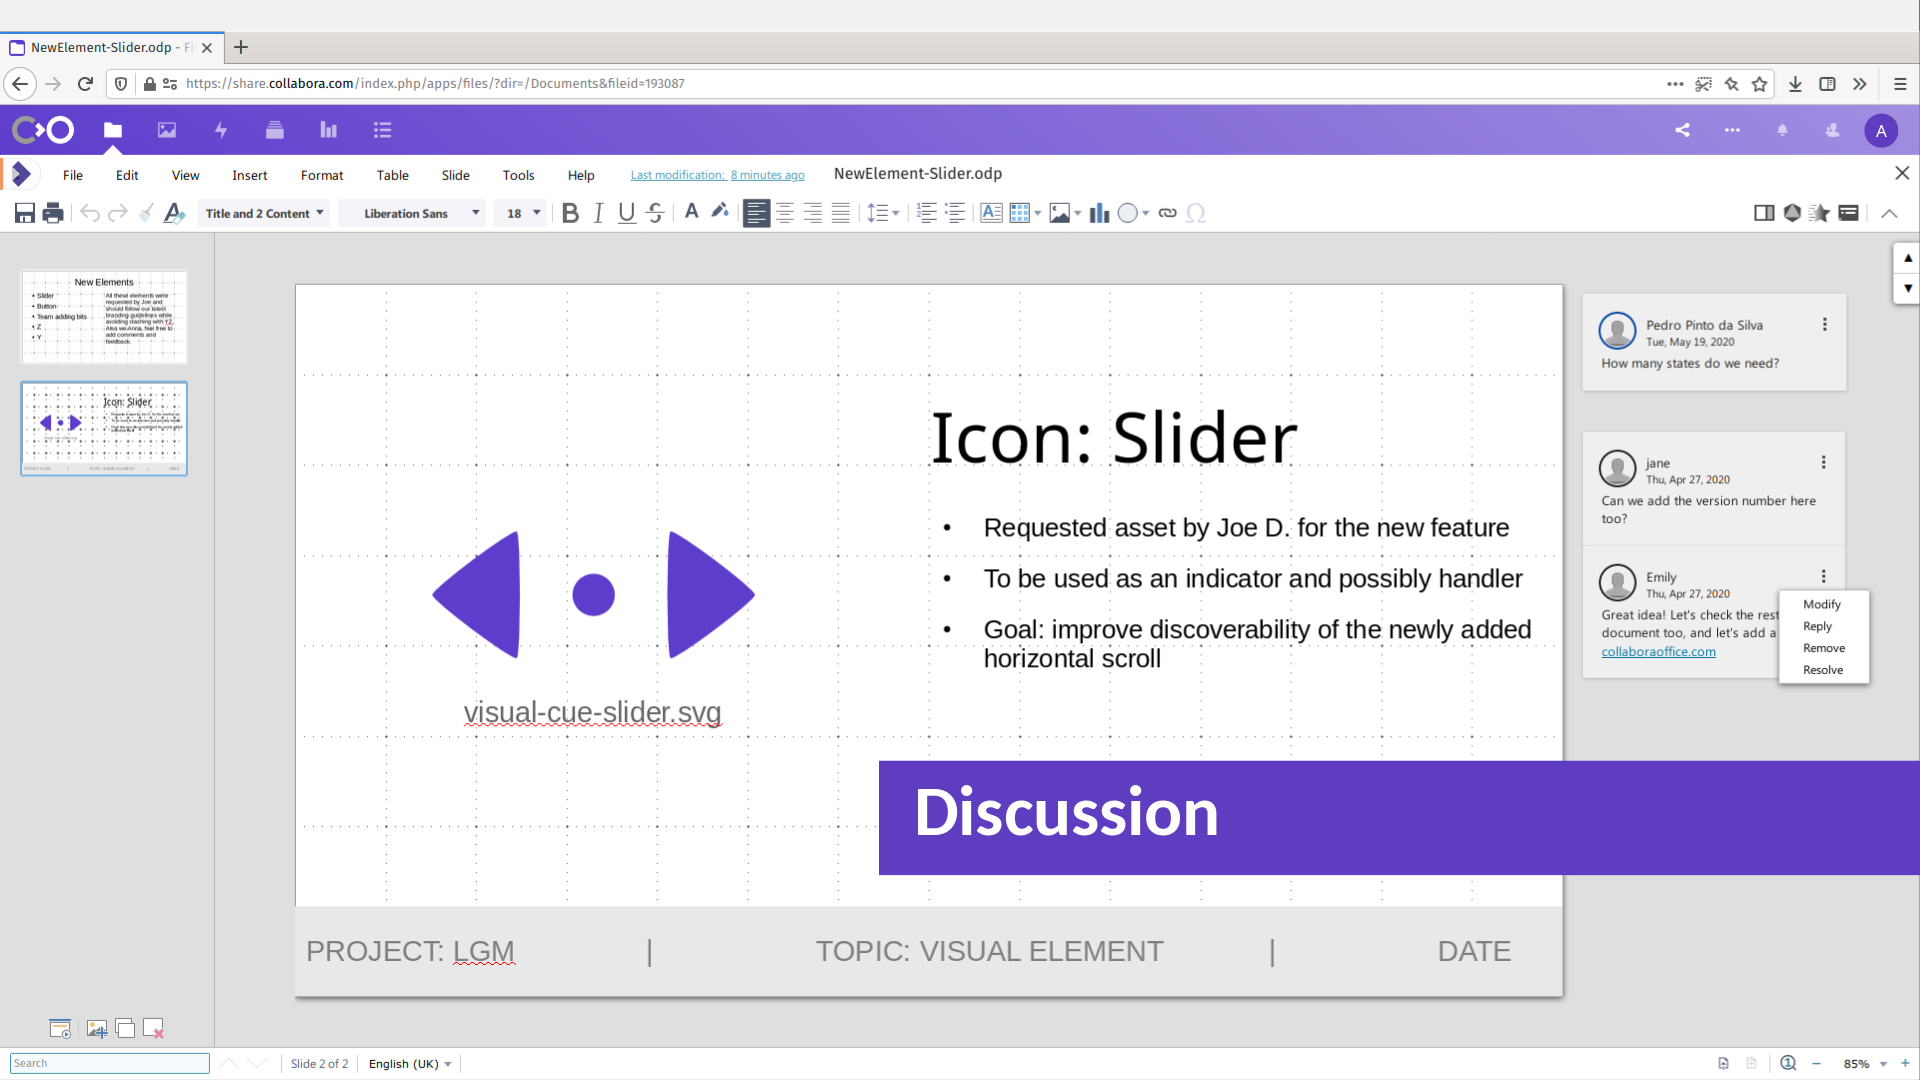Open the Insert menu
This screenshot has width=1920, height=1080.
(249, 175)
